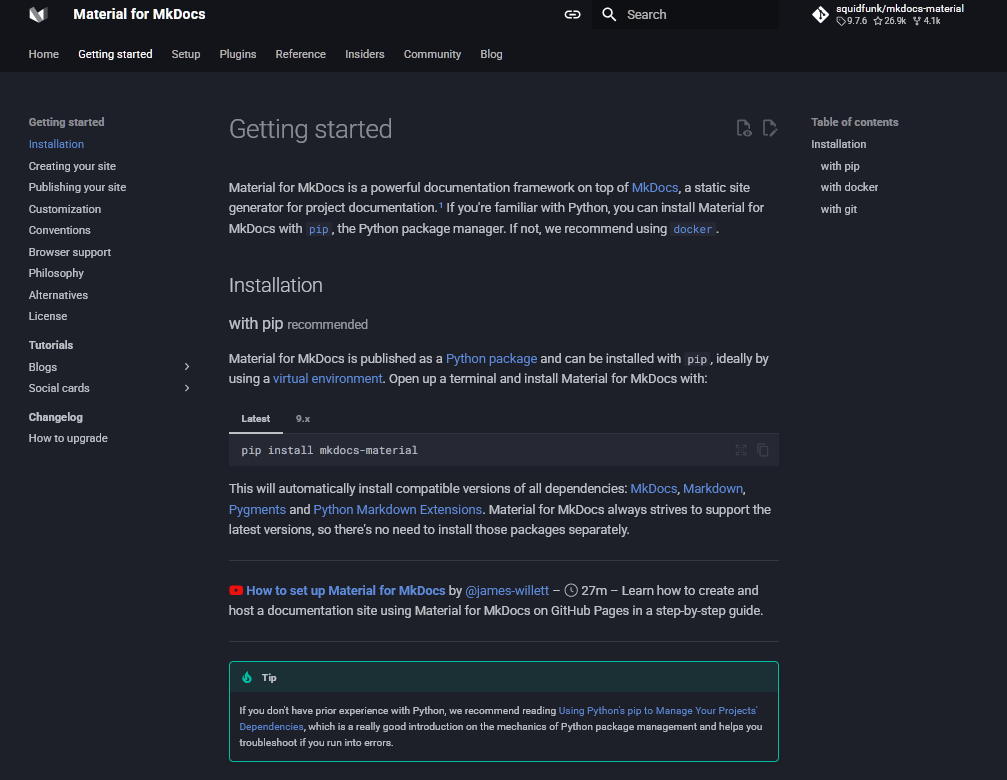Open the Plugins tab
Screen dimensions: 1007x780
pyautogui.click(x=238, y=54)
